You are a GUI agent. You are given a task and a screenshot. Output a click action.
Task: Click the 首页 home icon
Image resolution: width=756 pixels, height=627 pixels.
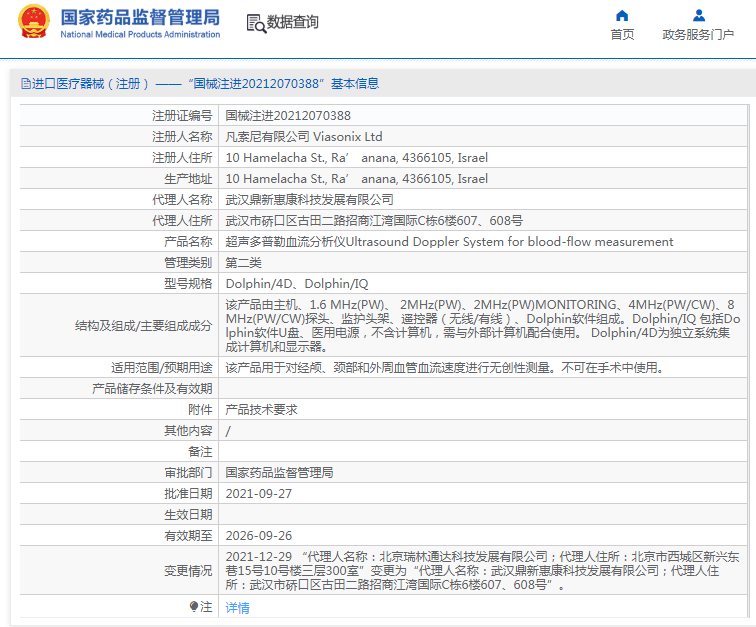point(622,16)
